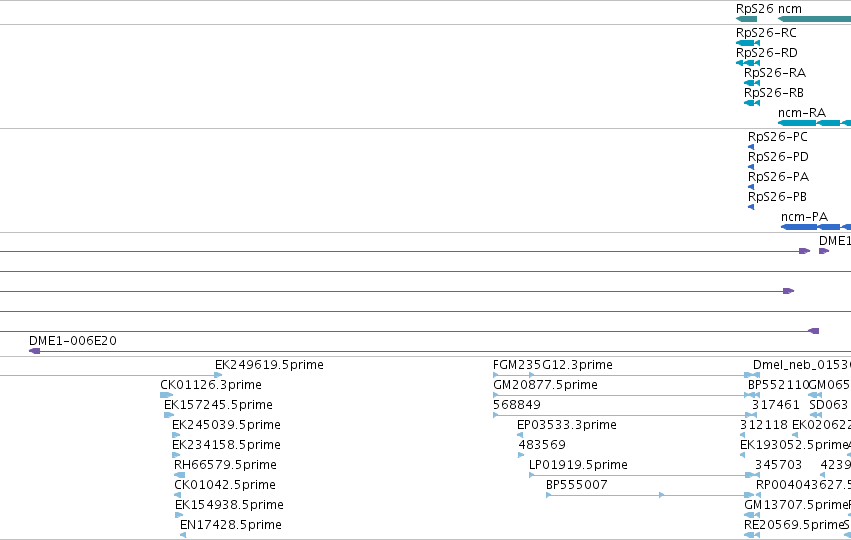Select the RpS26-RB transcript label
The width and height of the screenshot is (851, 540).
[x=773, y=93]
